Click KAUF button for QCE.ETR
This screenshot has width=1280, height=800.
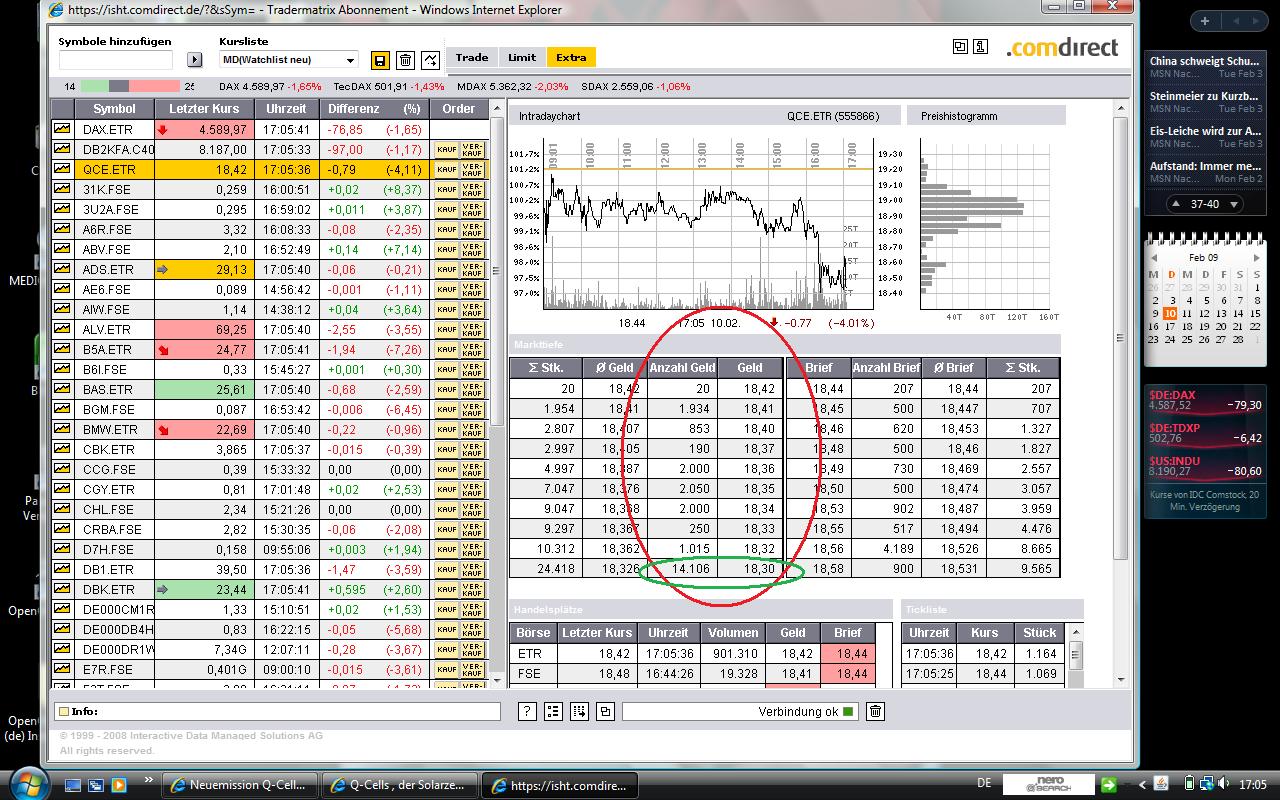point(446,169)
